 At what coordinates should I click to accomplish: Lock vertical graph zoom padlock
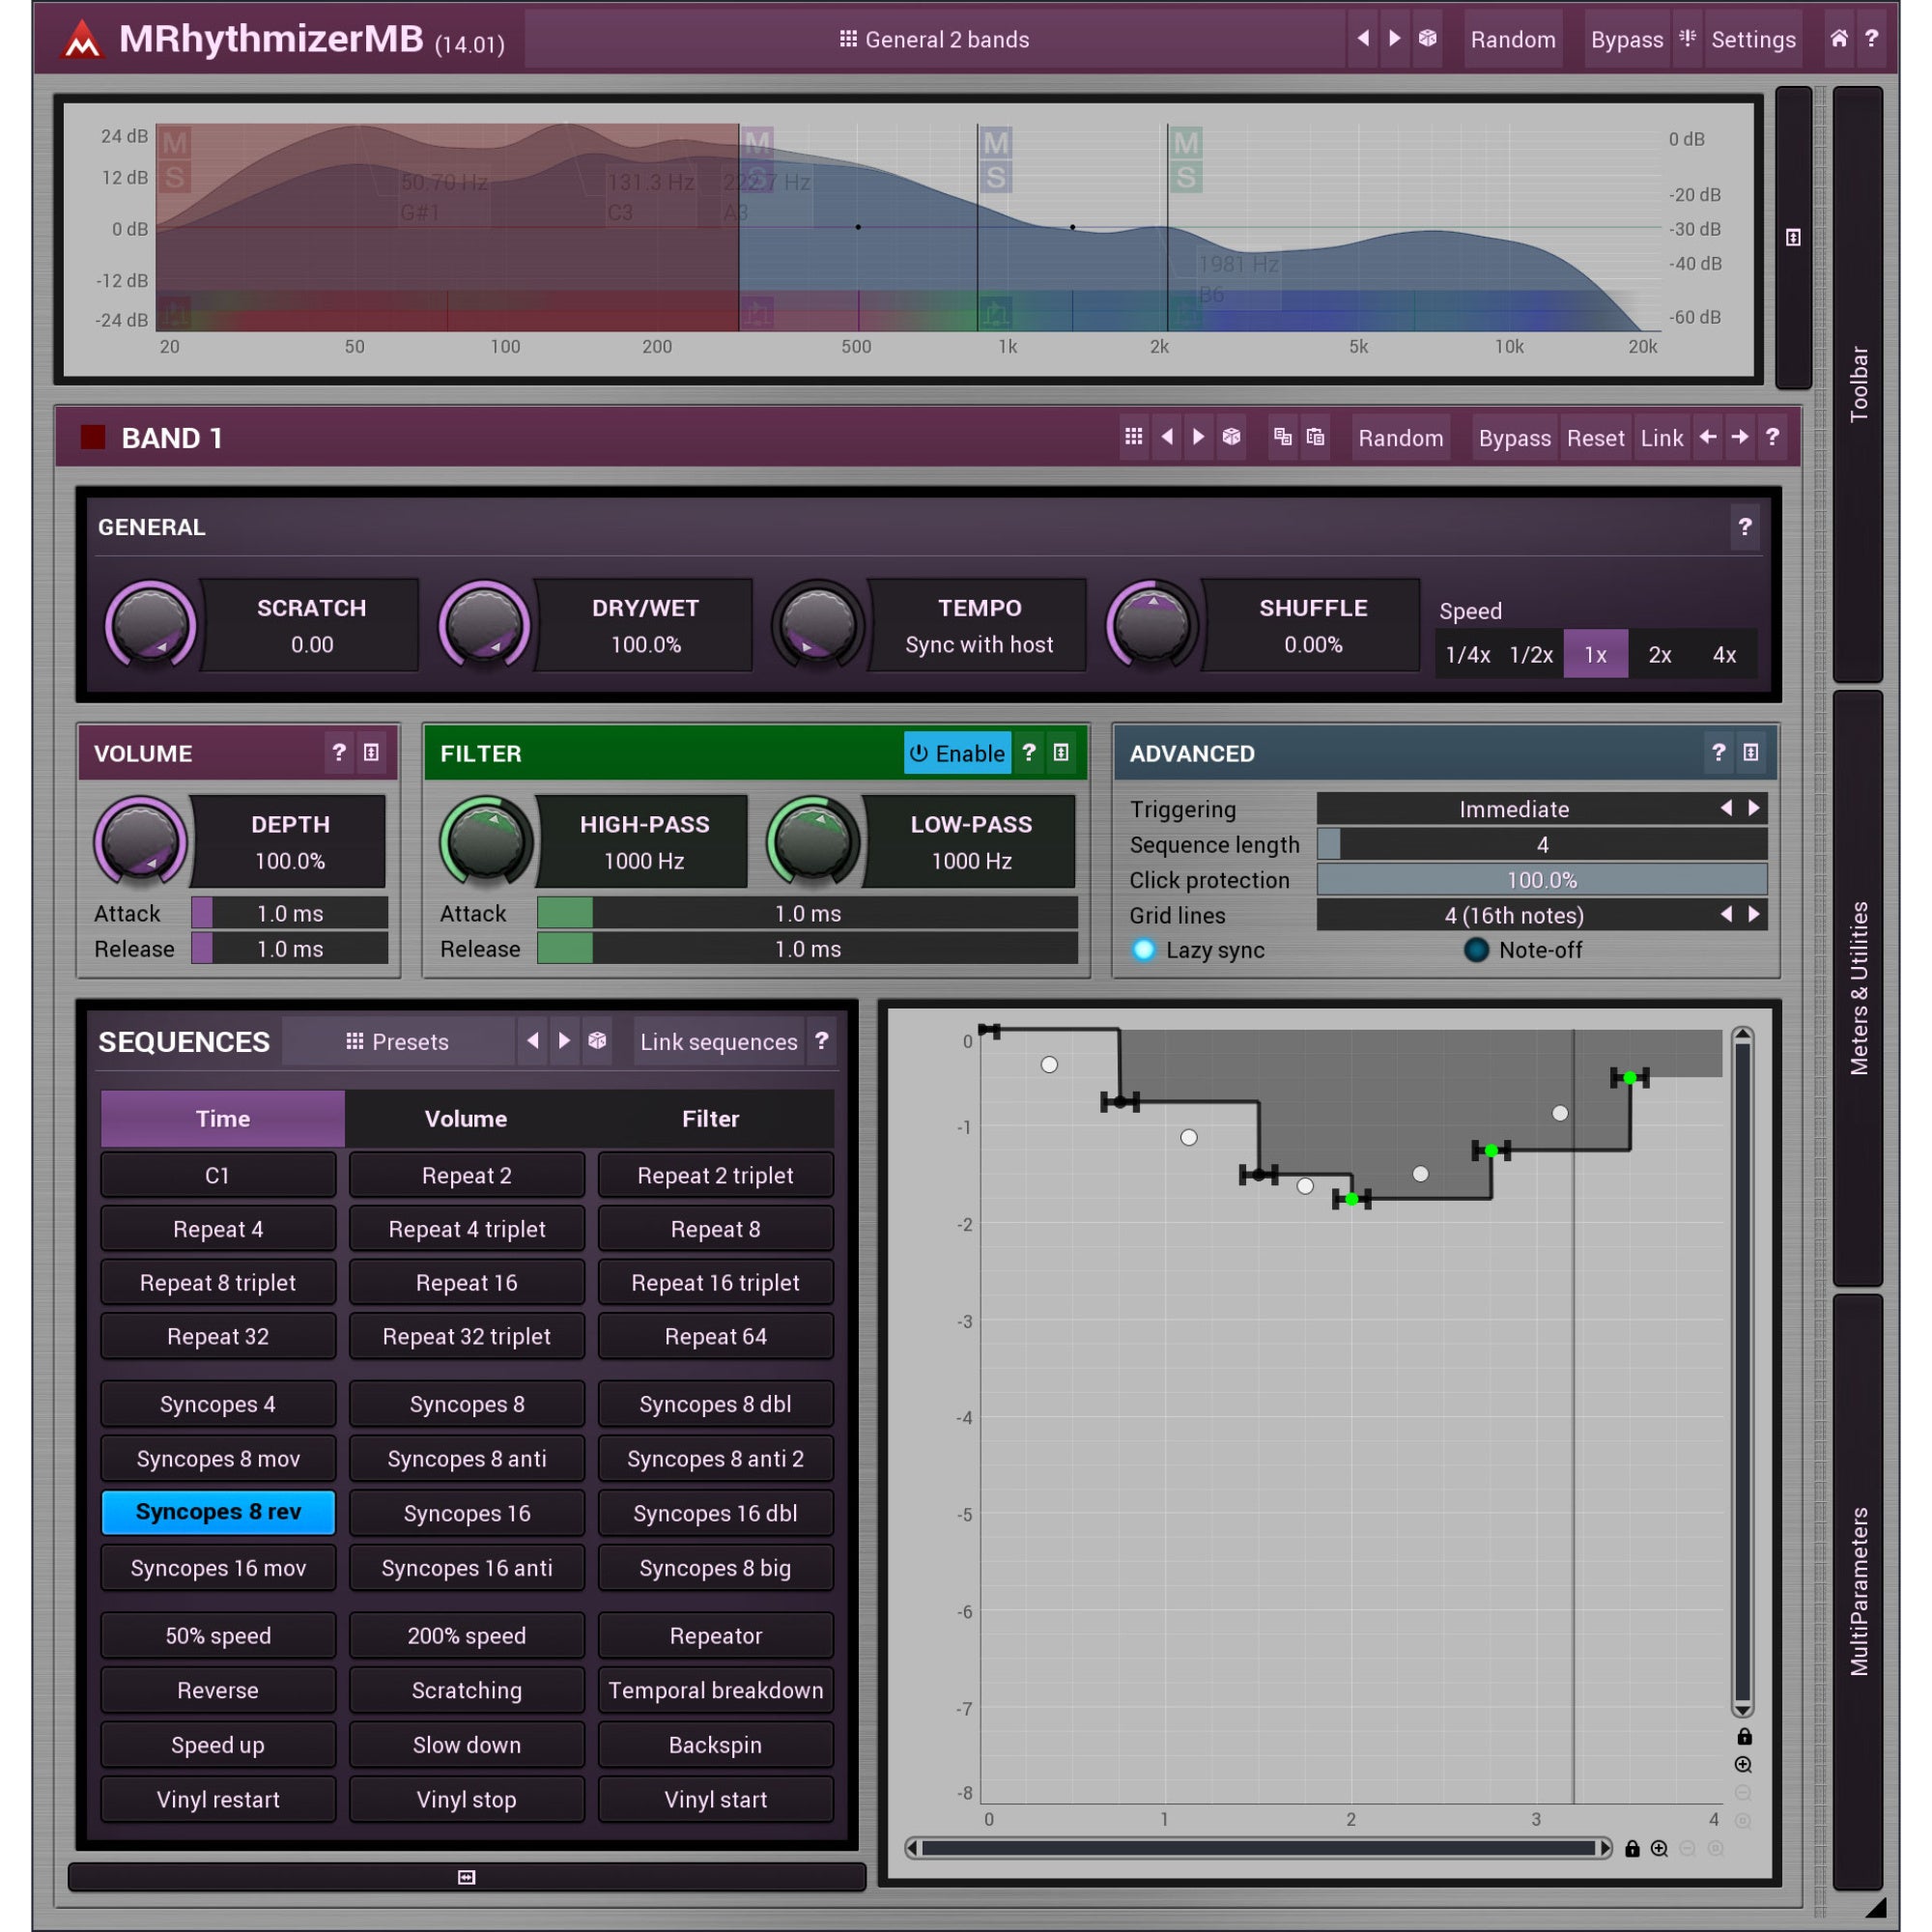coord(1743,1737)
